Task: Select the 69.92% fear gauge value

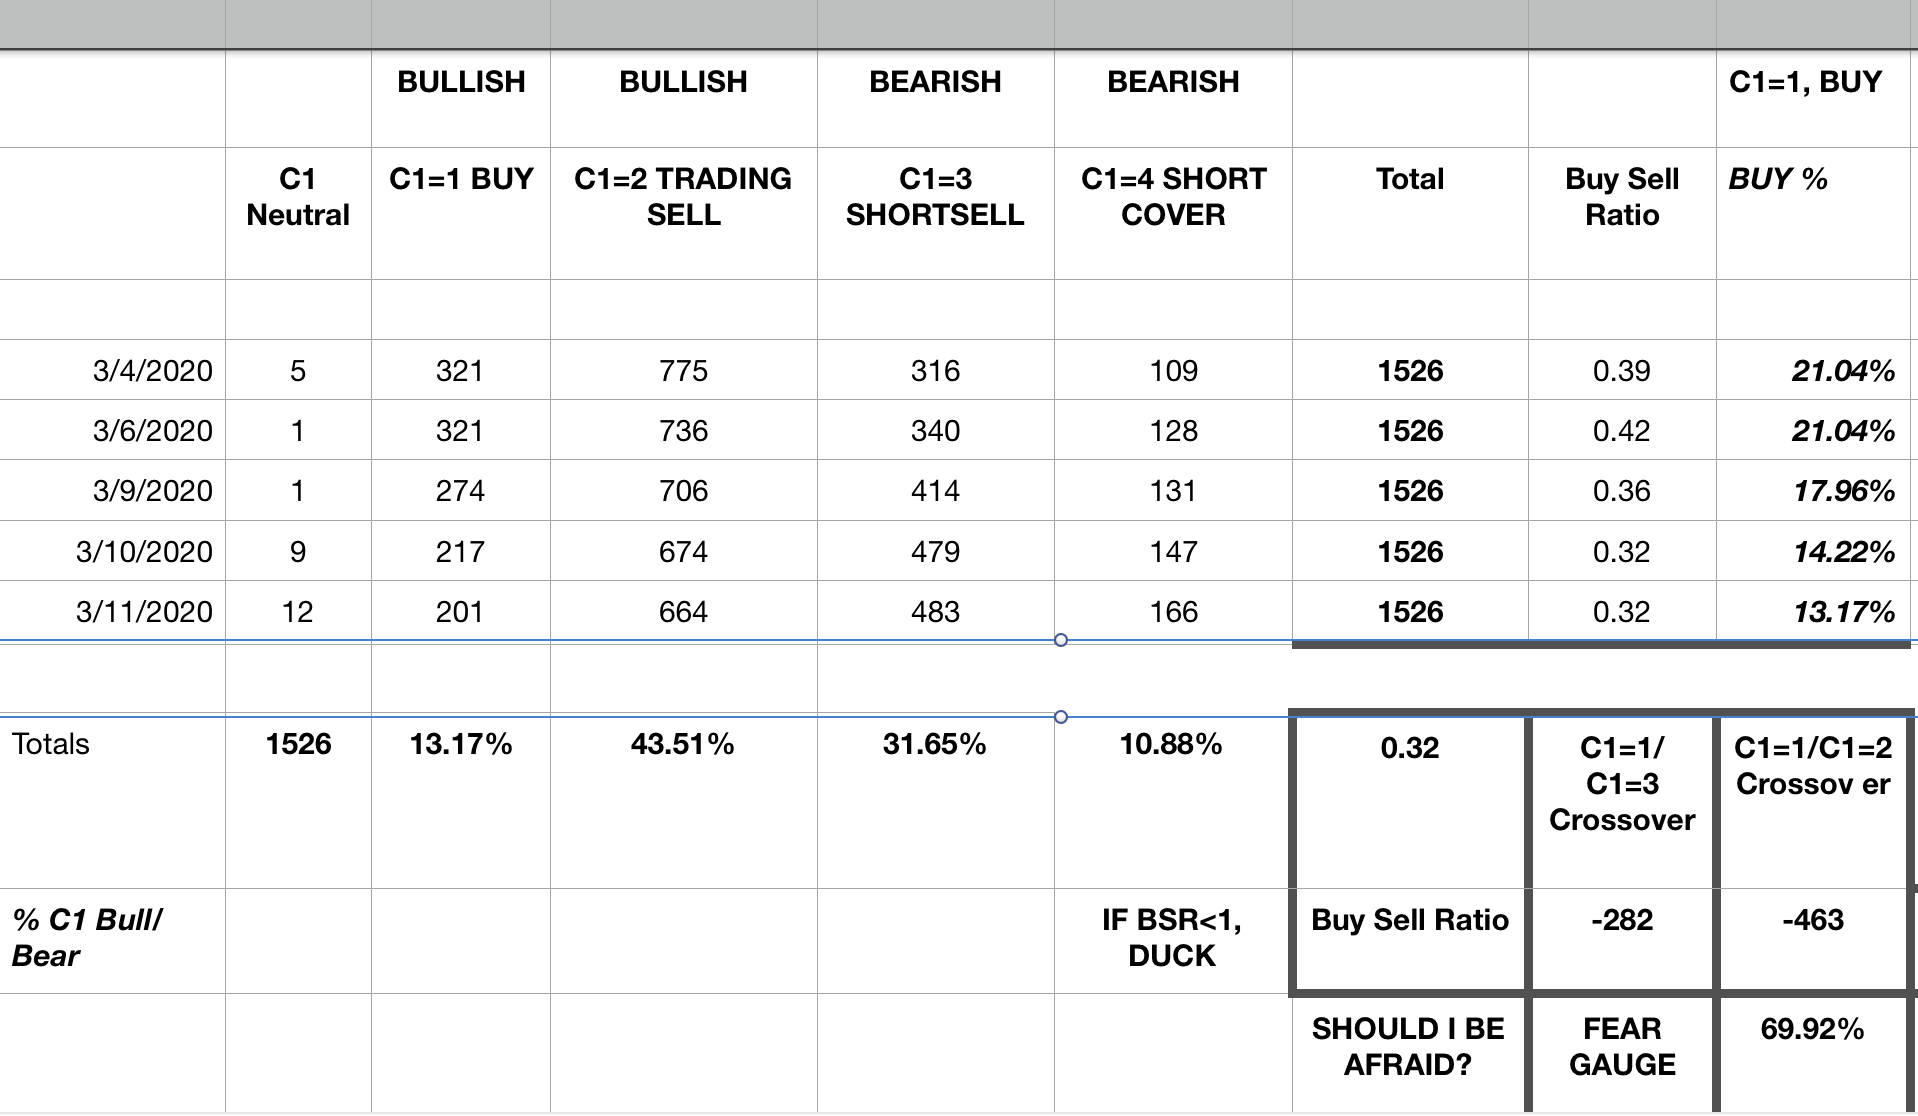Action: [x=1812, y=1029]
